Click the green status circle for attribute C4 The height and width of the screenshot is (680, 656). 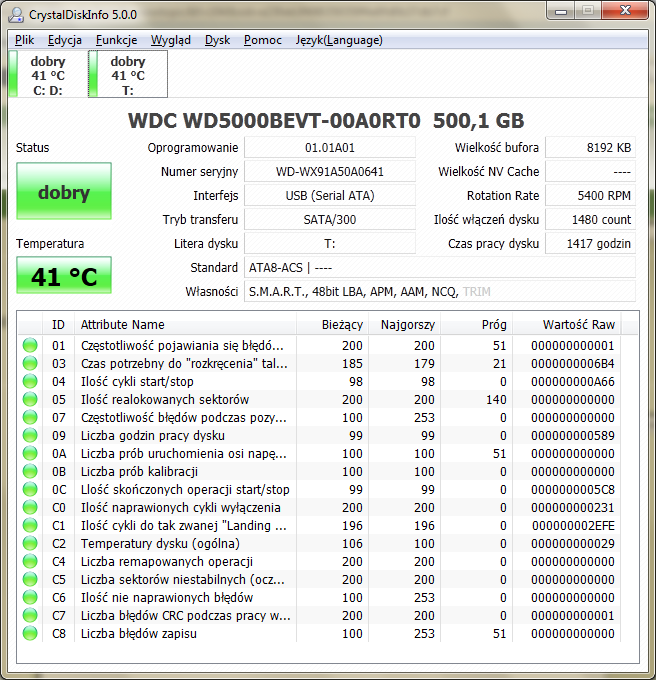30,562
